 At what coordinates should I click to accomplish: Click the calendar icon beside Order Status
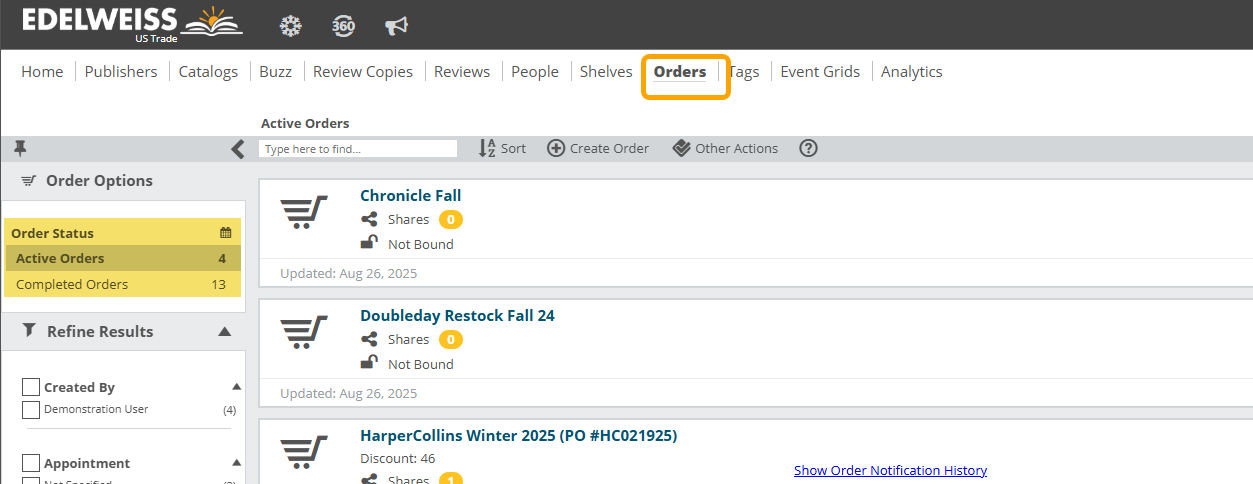point(225,233)
